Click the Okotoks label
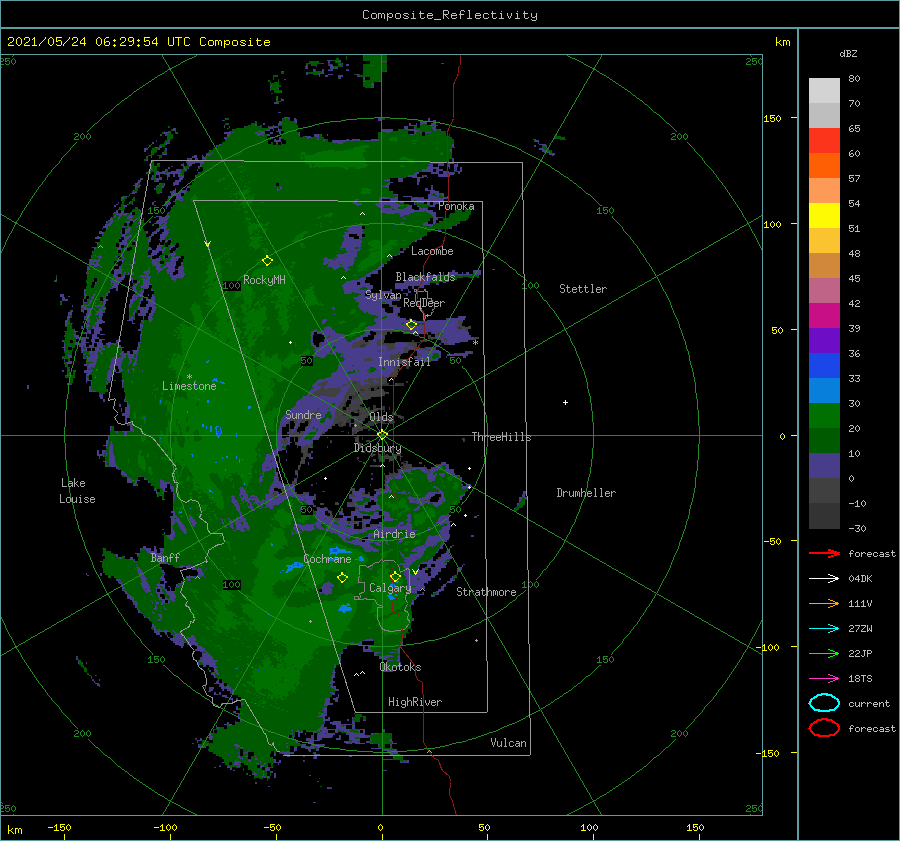 tap(400, 667)
